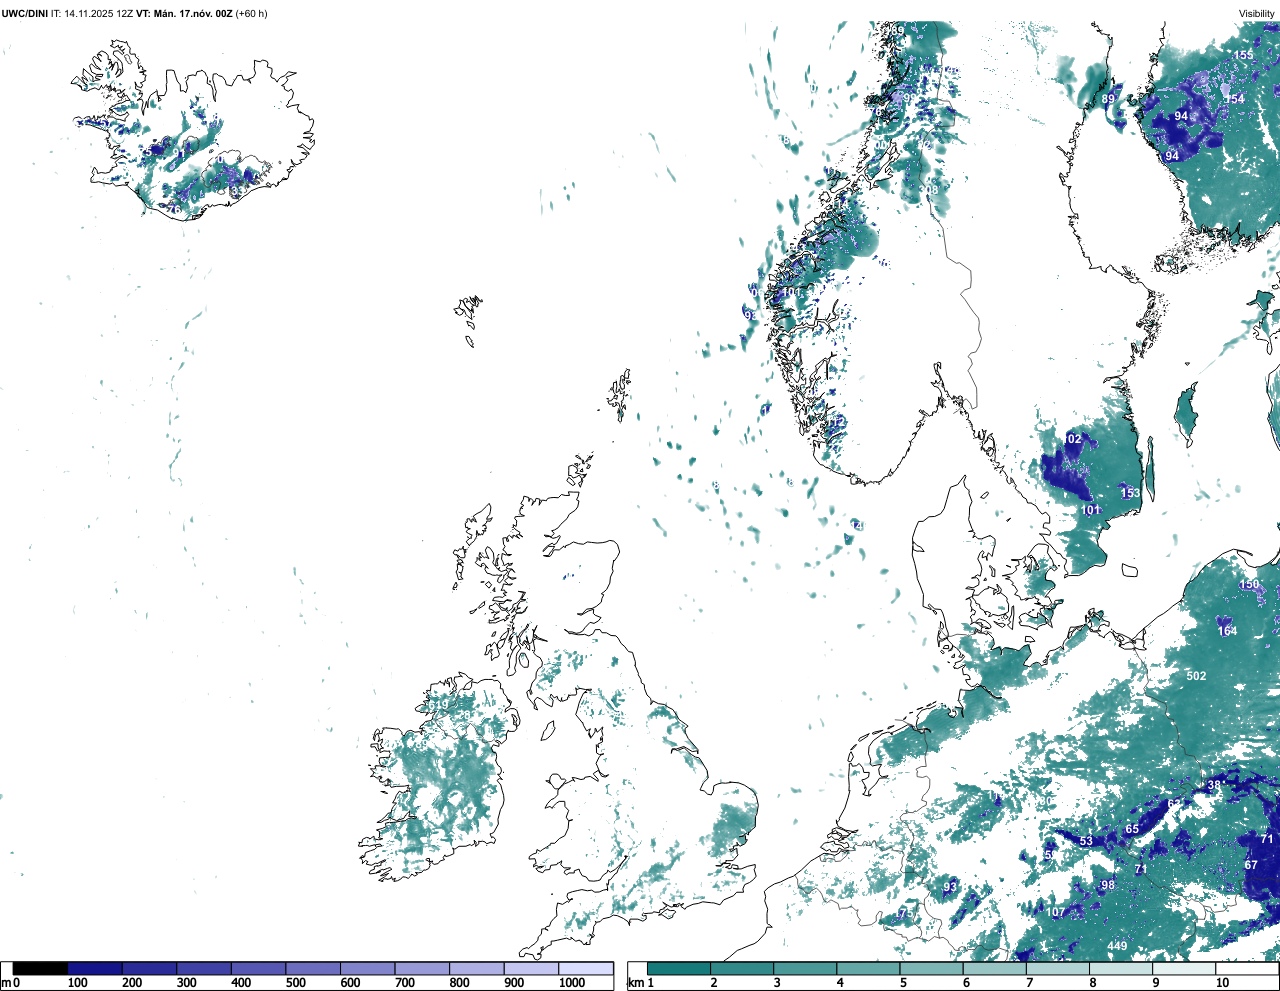Click the 100–200 m dark blue swatch
The height and width of the screenshot is (991, 1280).
95,968
